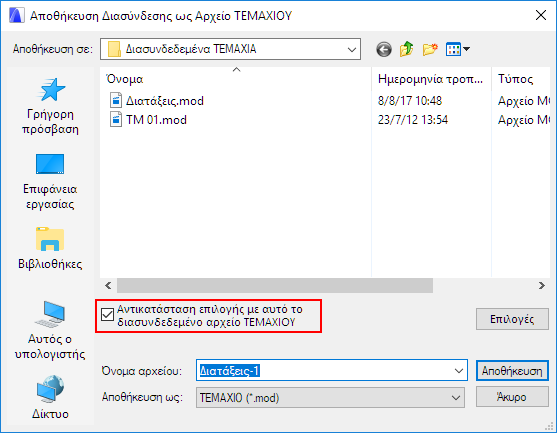Screen dimensions: 557x433
Task: Click the horizontal scrollbar right arrow
Action: point(542,286)
